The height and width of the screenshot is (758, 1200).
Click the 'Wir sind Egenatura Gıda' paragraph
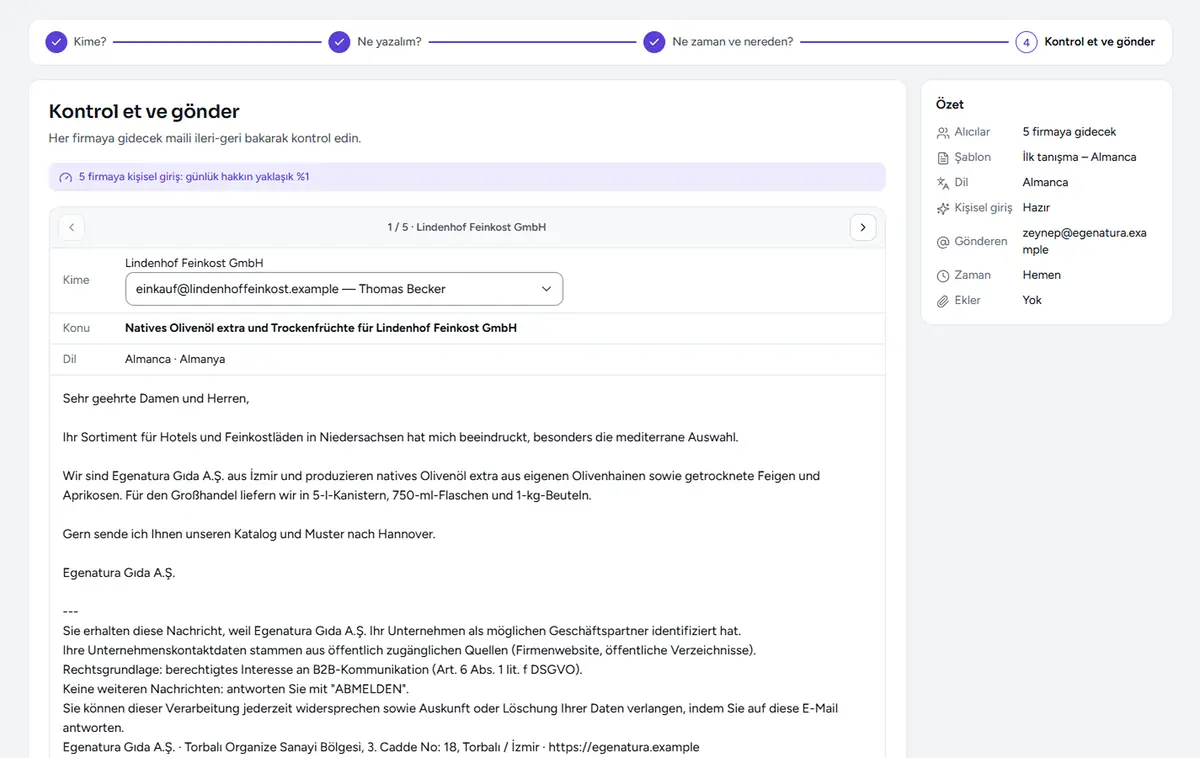[441, 486]
